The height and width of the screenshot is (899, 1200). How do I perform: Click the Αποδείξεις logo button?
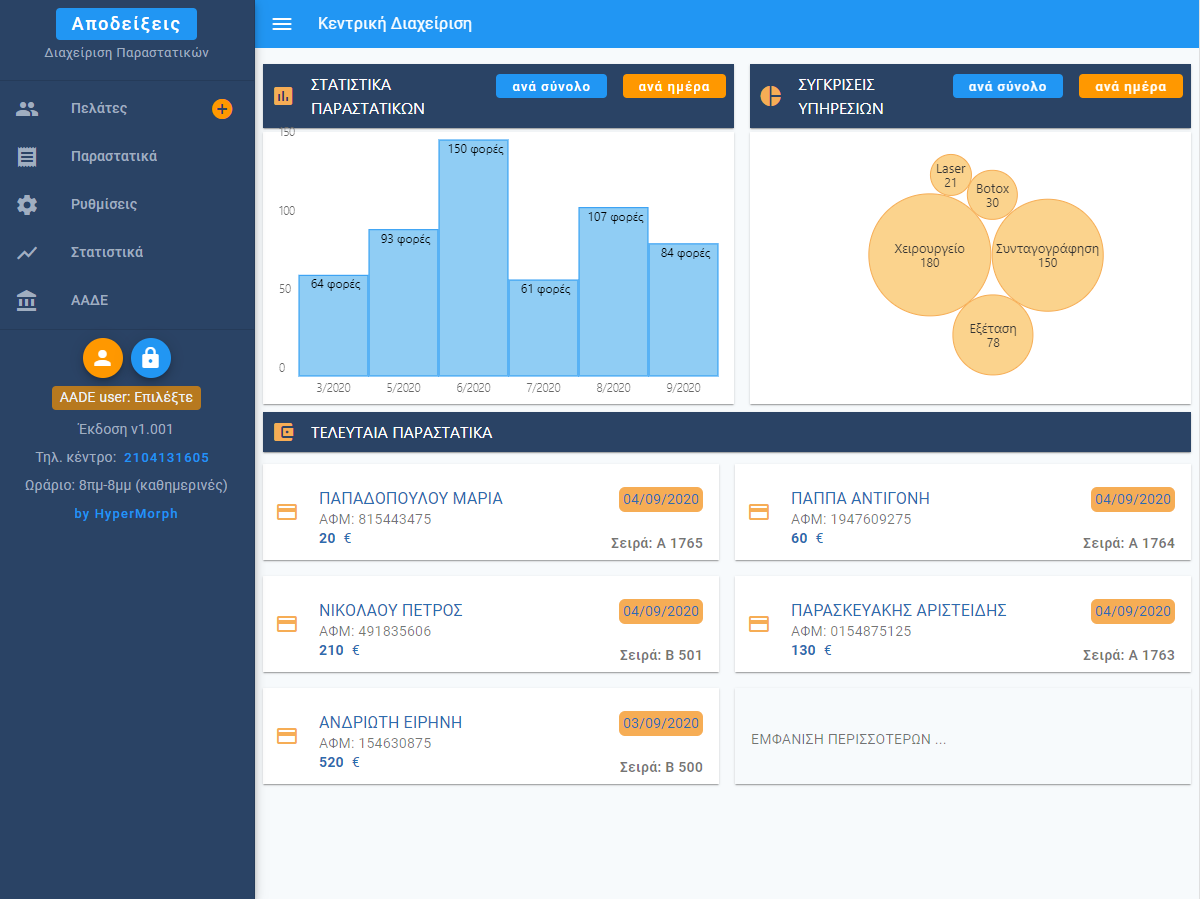point(126,24)
